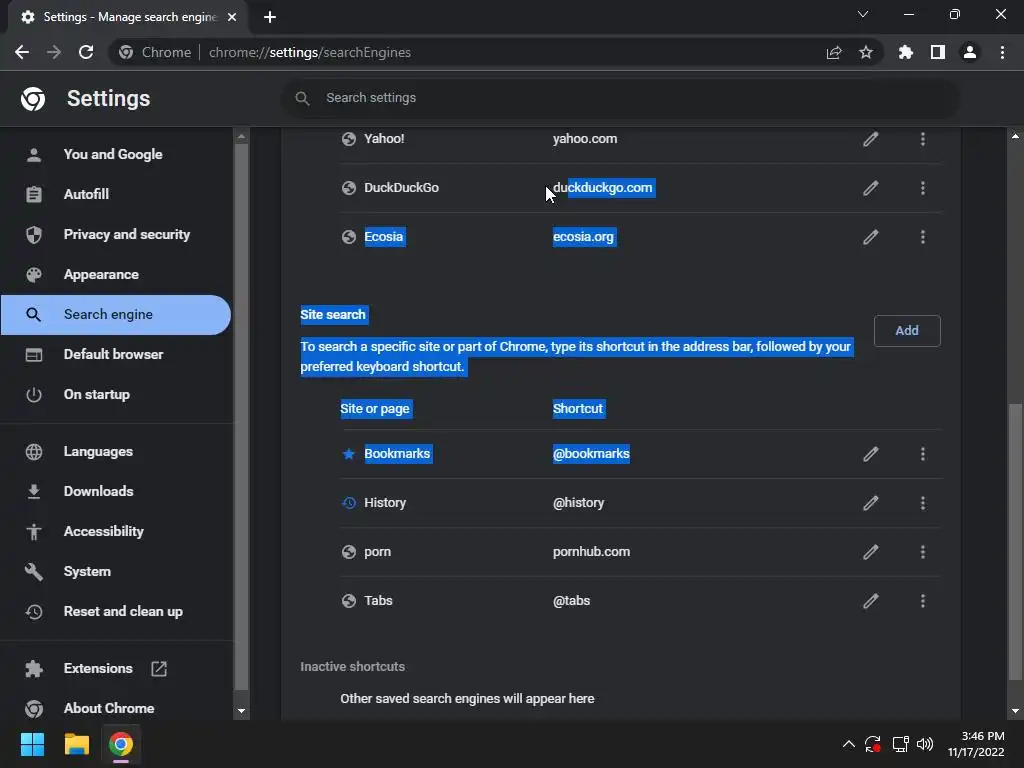Viewport: 1024px width, 768px height.
Task: Select the ecosia.org shortcut text
Action: tap(583, 237)
